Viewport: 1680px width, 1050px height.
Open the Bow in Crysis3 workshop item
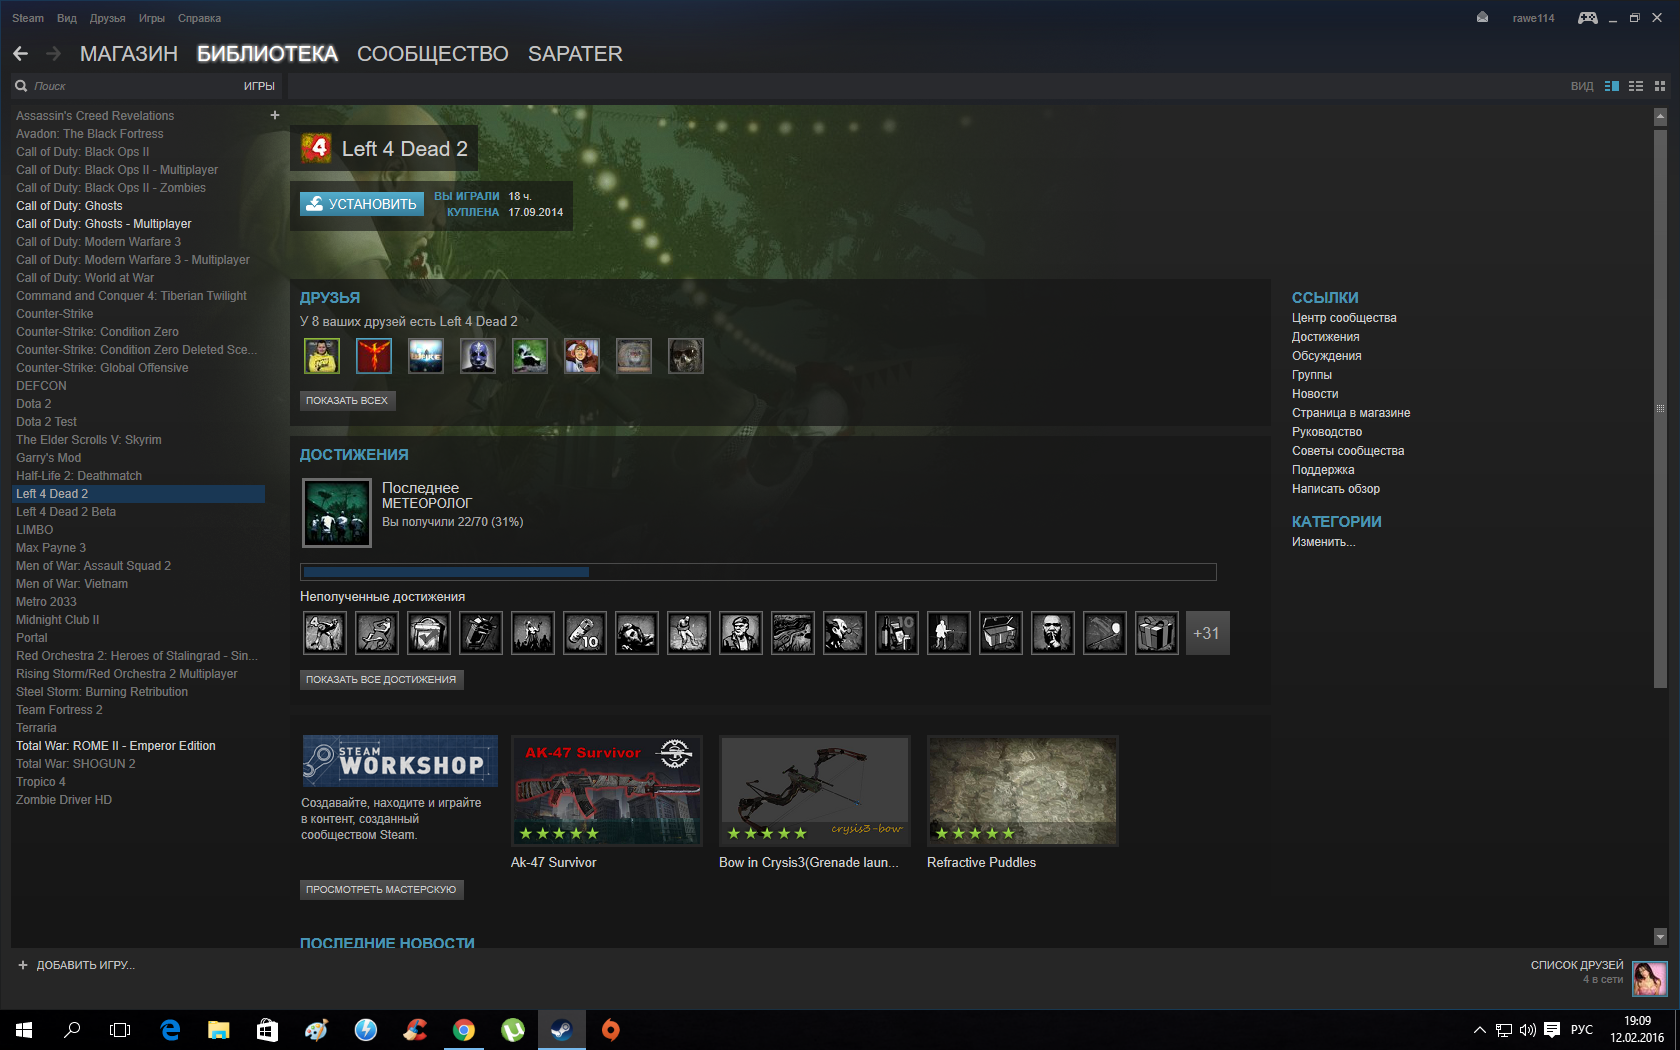pyautogui.click(x=815, y=791)
